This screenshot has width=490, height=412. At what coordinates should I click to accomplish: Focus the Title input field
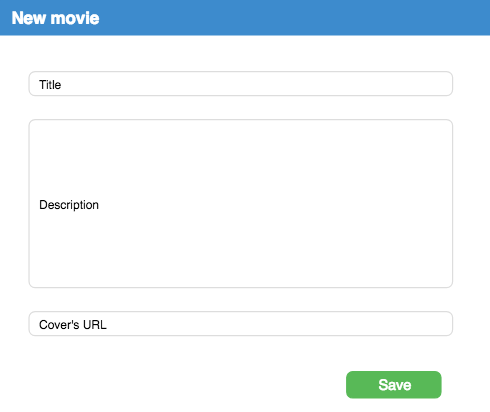click(241, 84)
